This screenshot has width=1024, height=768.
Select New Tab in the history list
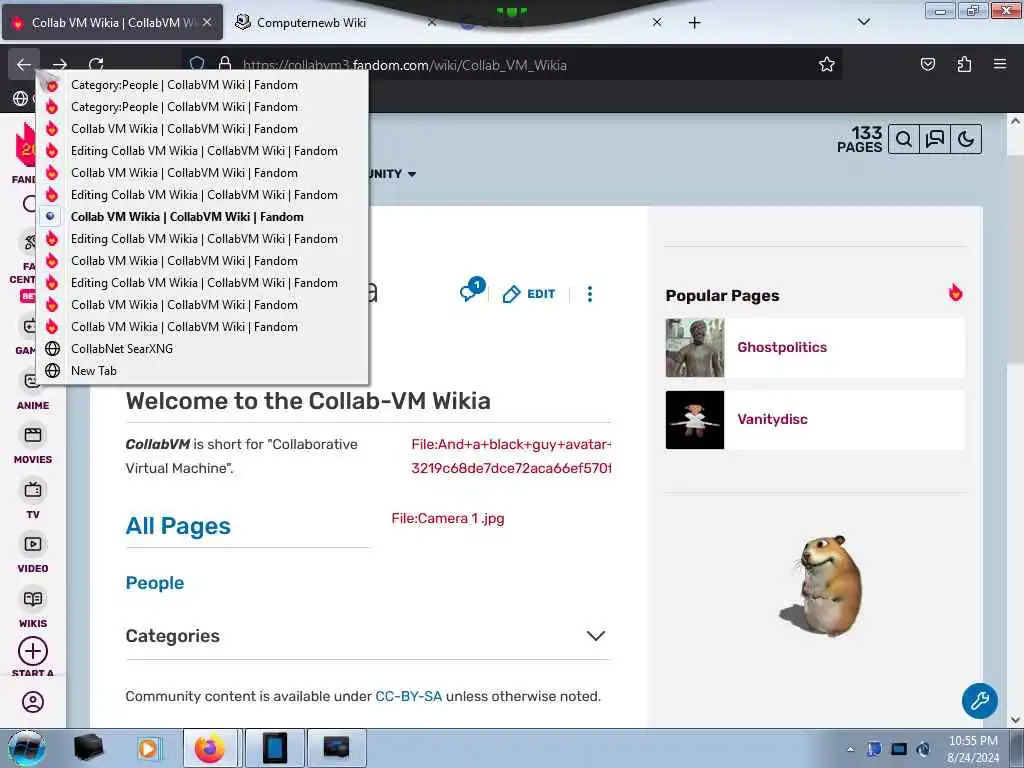pyautogui.click(x=202, y=371)
